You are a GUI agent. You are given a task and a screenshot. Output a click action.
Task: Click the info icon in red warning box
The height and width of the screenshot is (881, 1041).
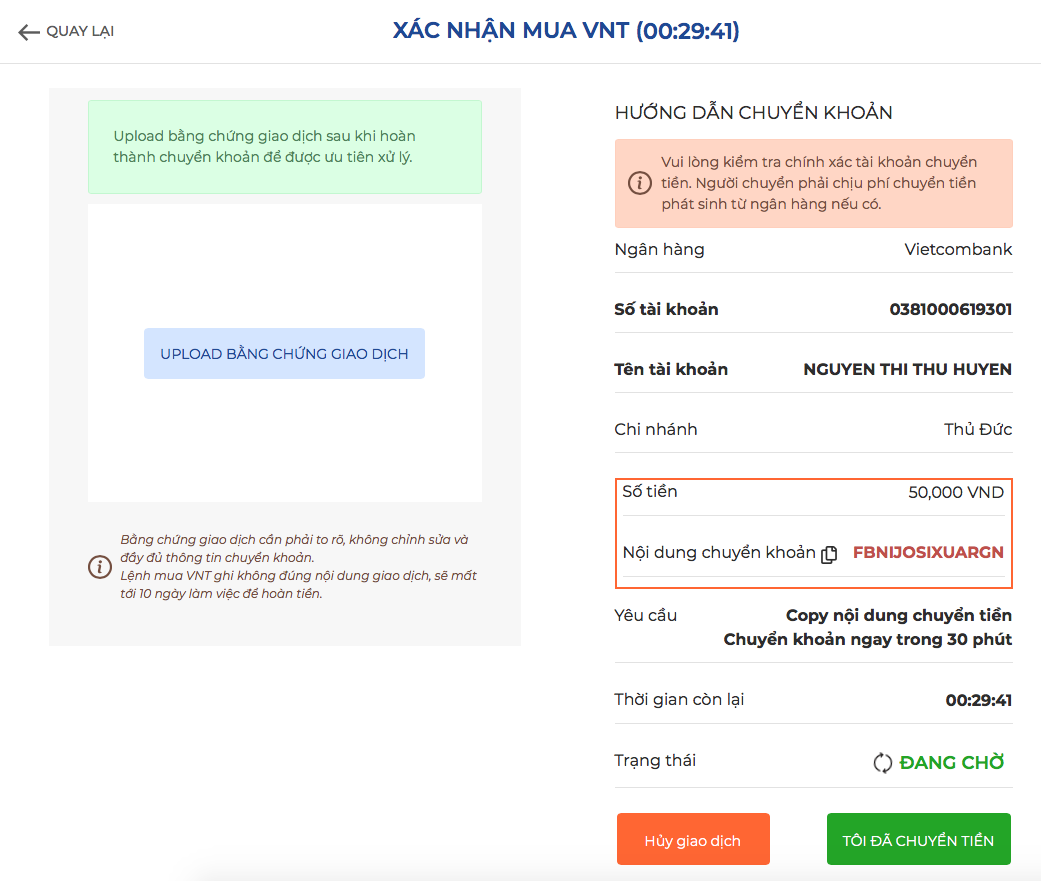[640, 183]
